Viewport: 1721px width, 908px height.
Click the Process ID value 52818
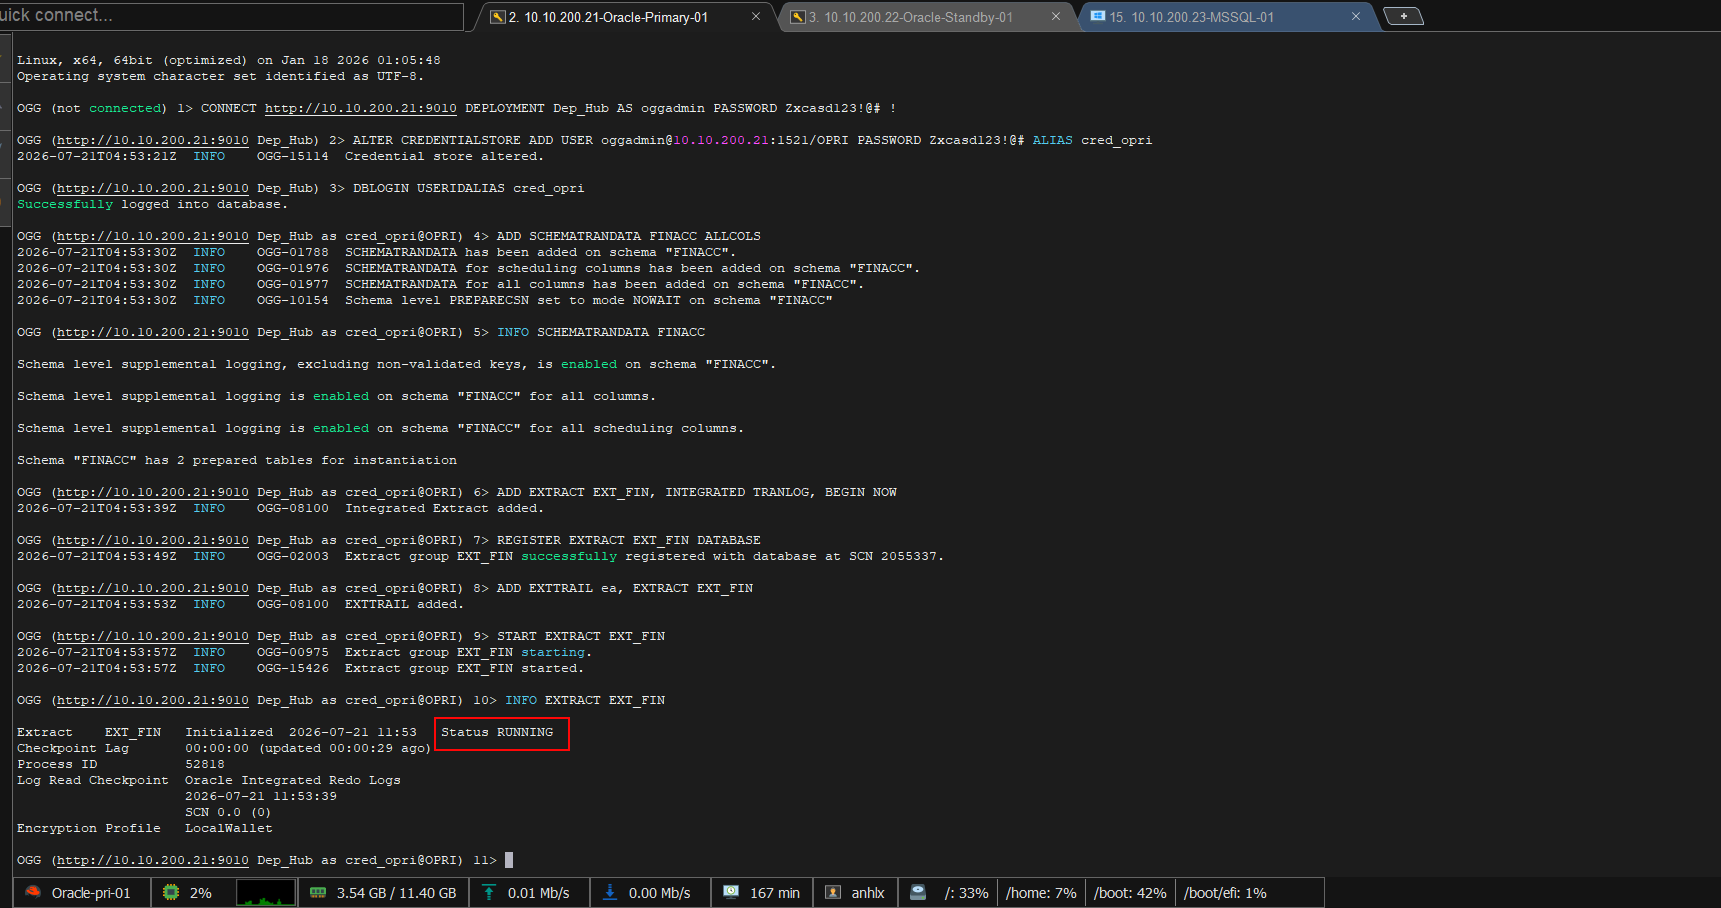[x=205, y=764]
